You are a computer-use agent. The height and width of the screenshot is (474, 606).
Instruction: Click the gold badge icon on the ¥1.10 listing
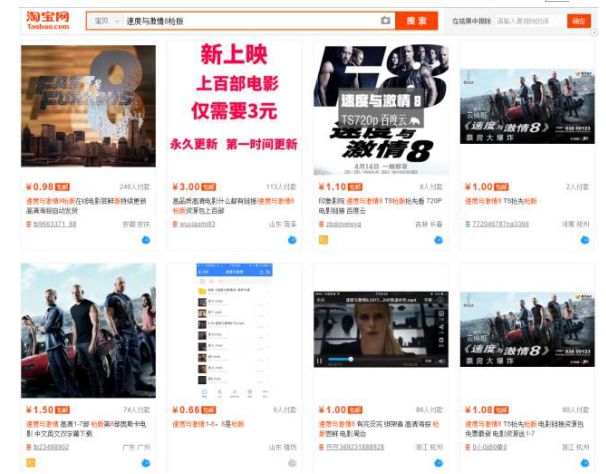tap(323, 240)
